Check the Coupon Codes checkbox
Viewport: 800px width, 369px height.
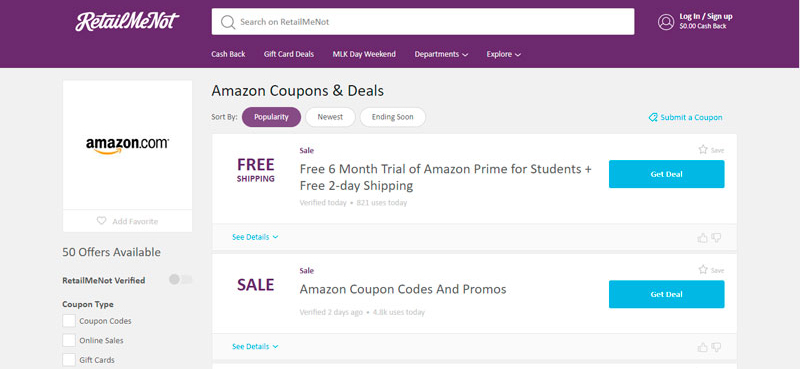(69, 321)
